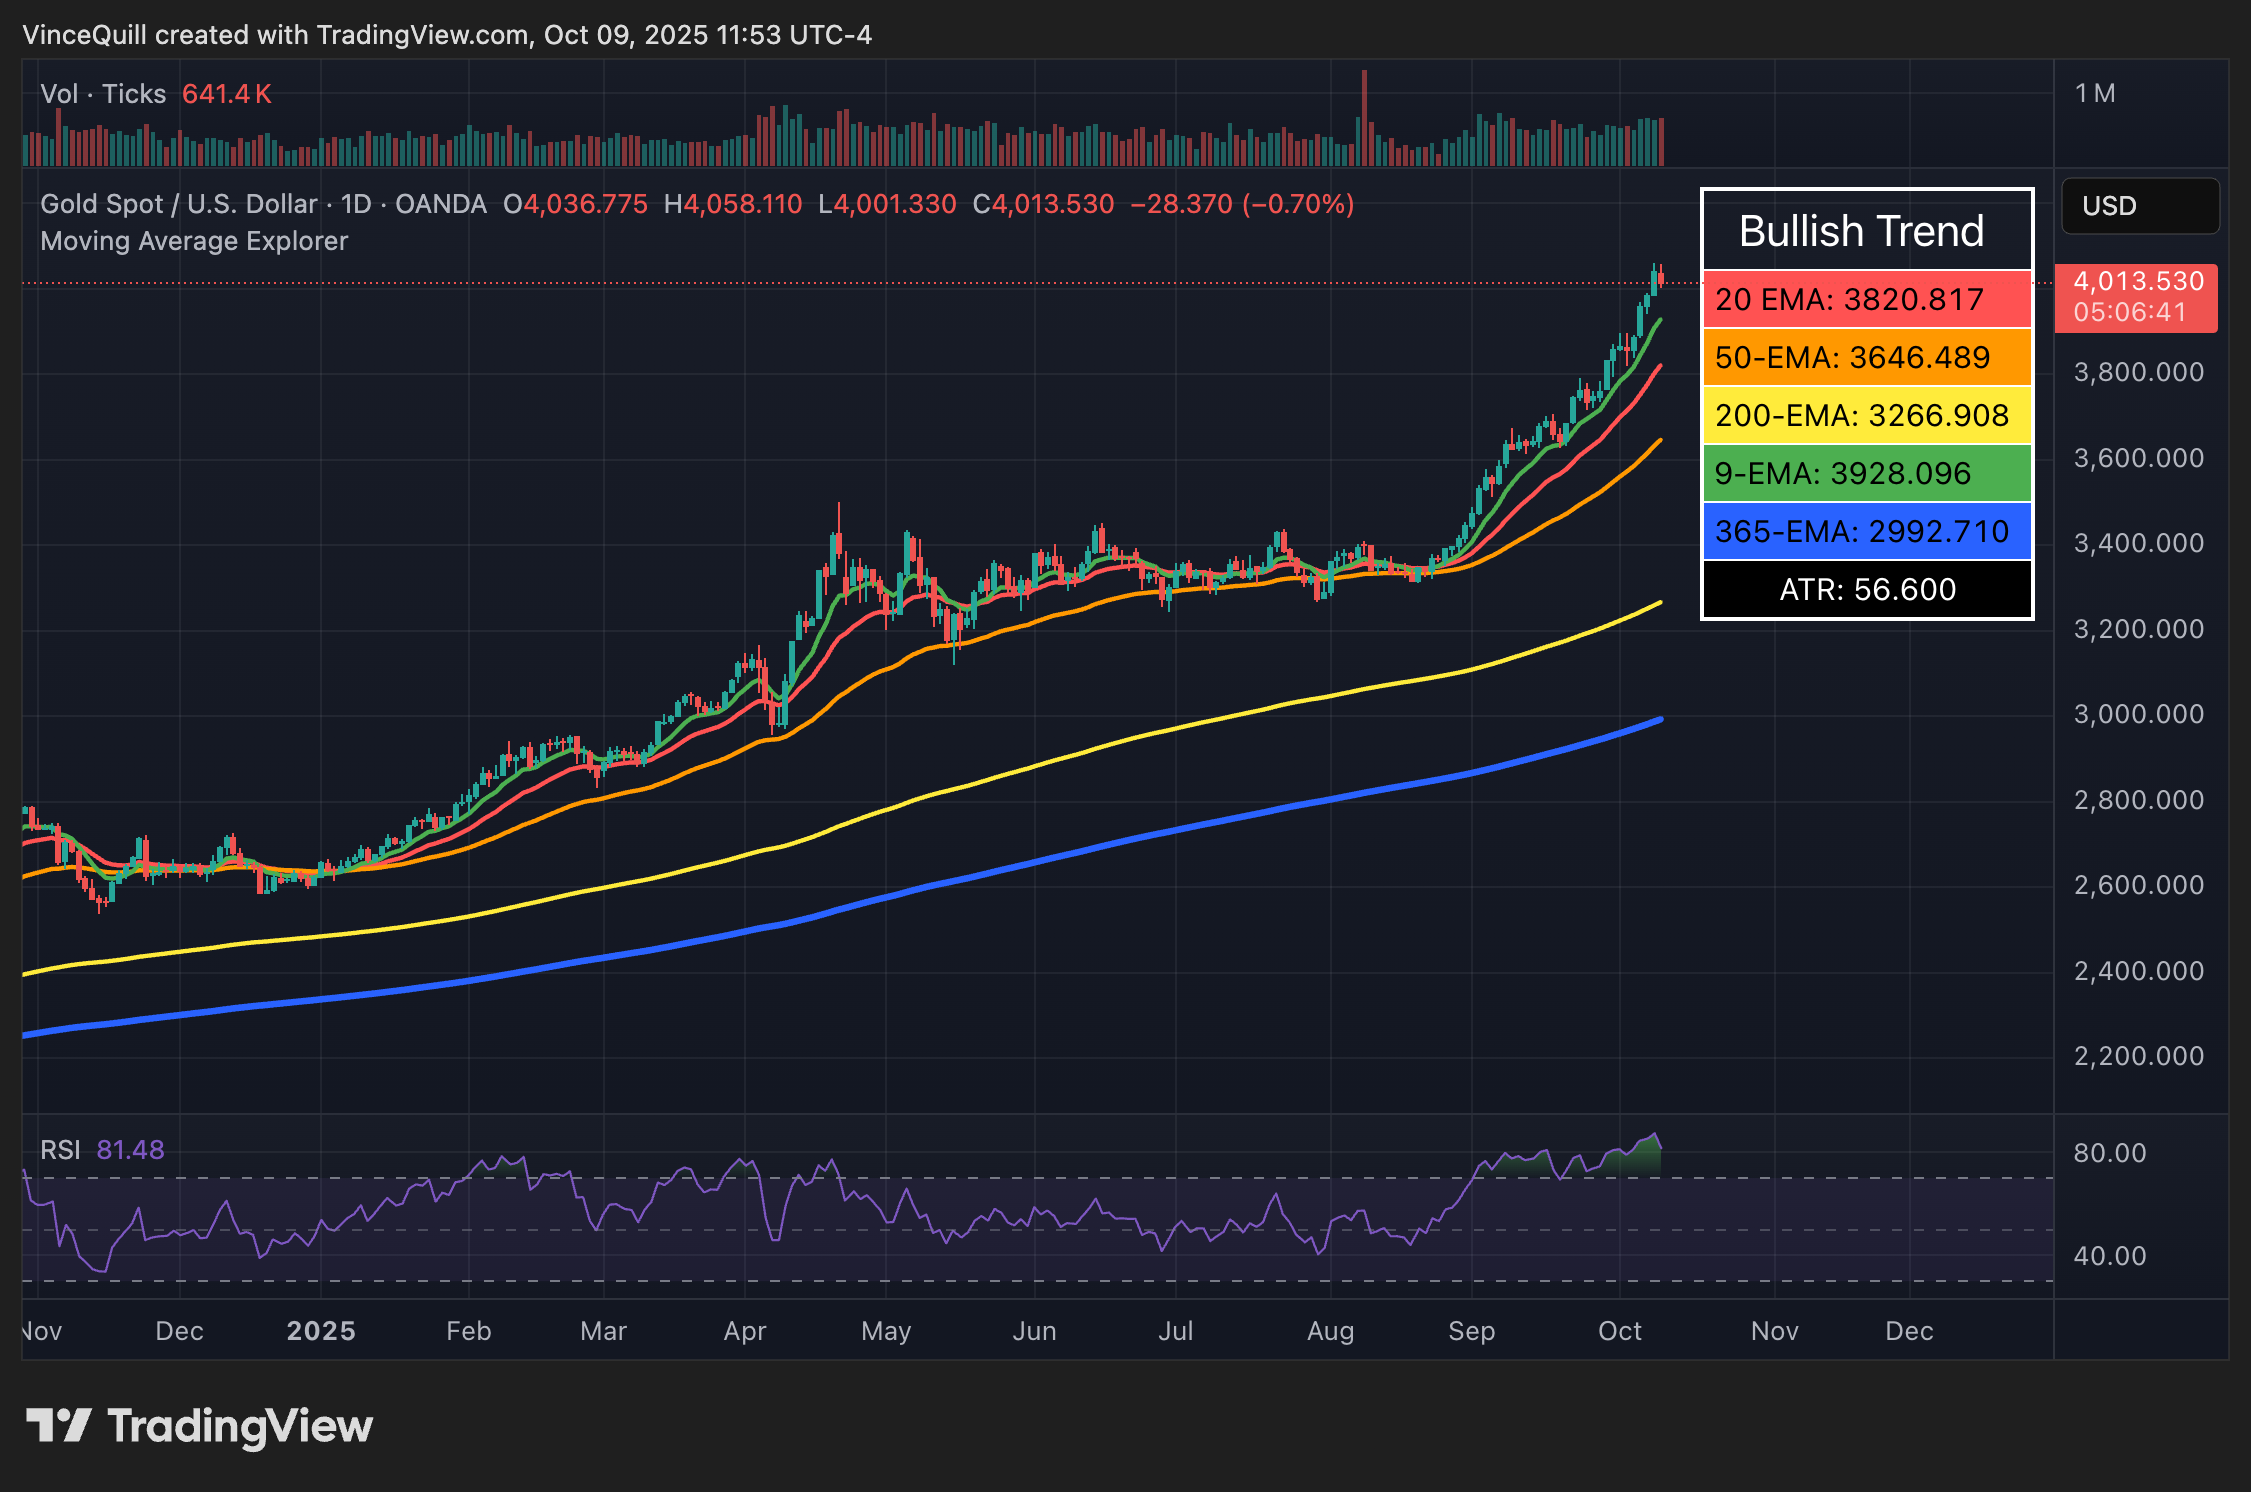
Task: Open the "1D" timeframe selector
Action: tap(355, 203)
